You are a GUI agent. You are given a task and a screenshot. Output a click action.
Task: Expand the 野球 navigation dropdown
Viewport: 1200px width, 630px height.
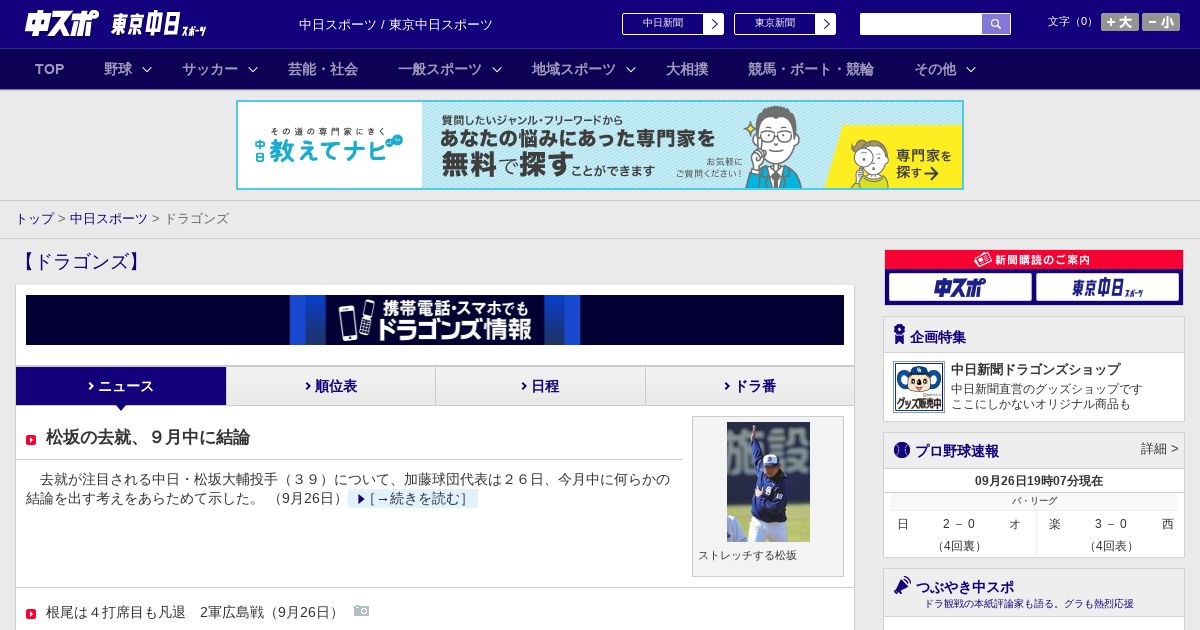128,69
